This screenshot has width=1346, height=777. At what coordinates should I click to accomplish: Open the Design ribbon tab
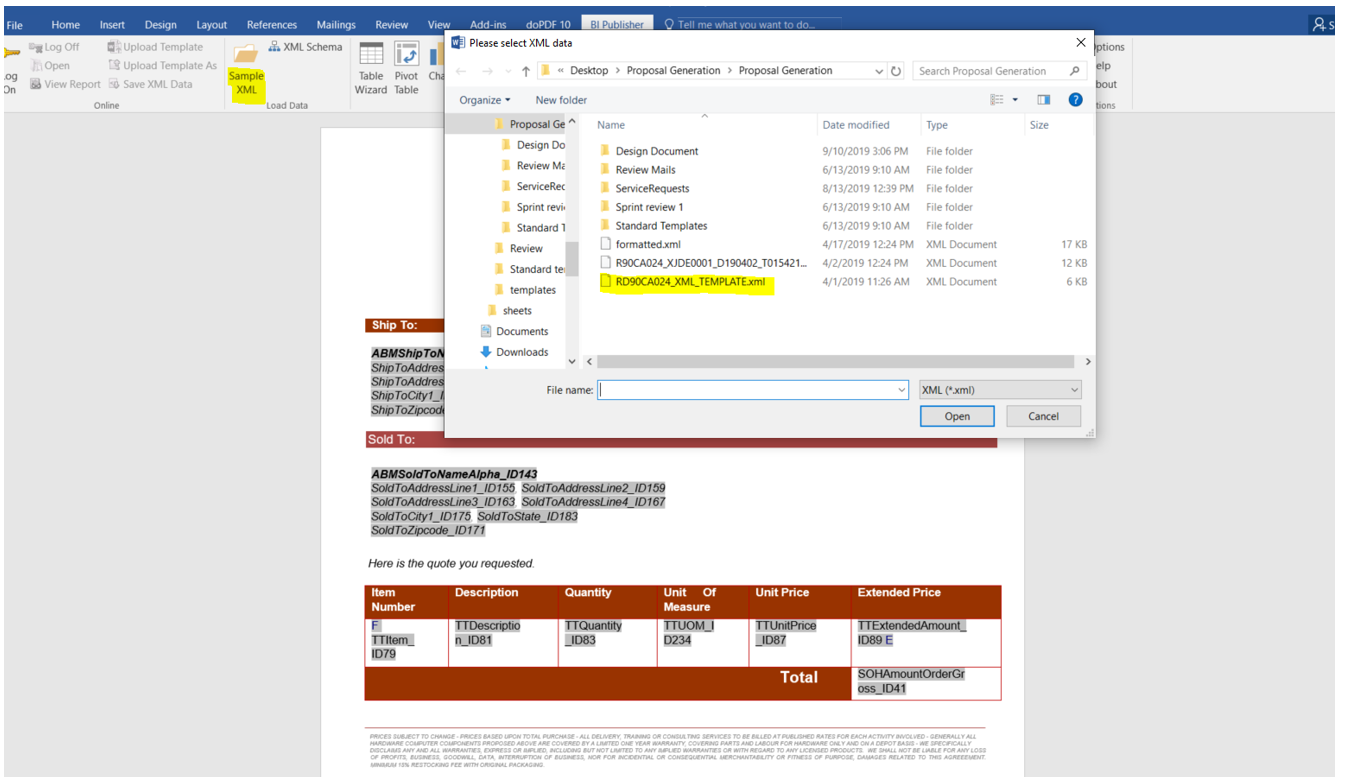pos(160,25)
